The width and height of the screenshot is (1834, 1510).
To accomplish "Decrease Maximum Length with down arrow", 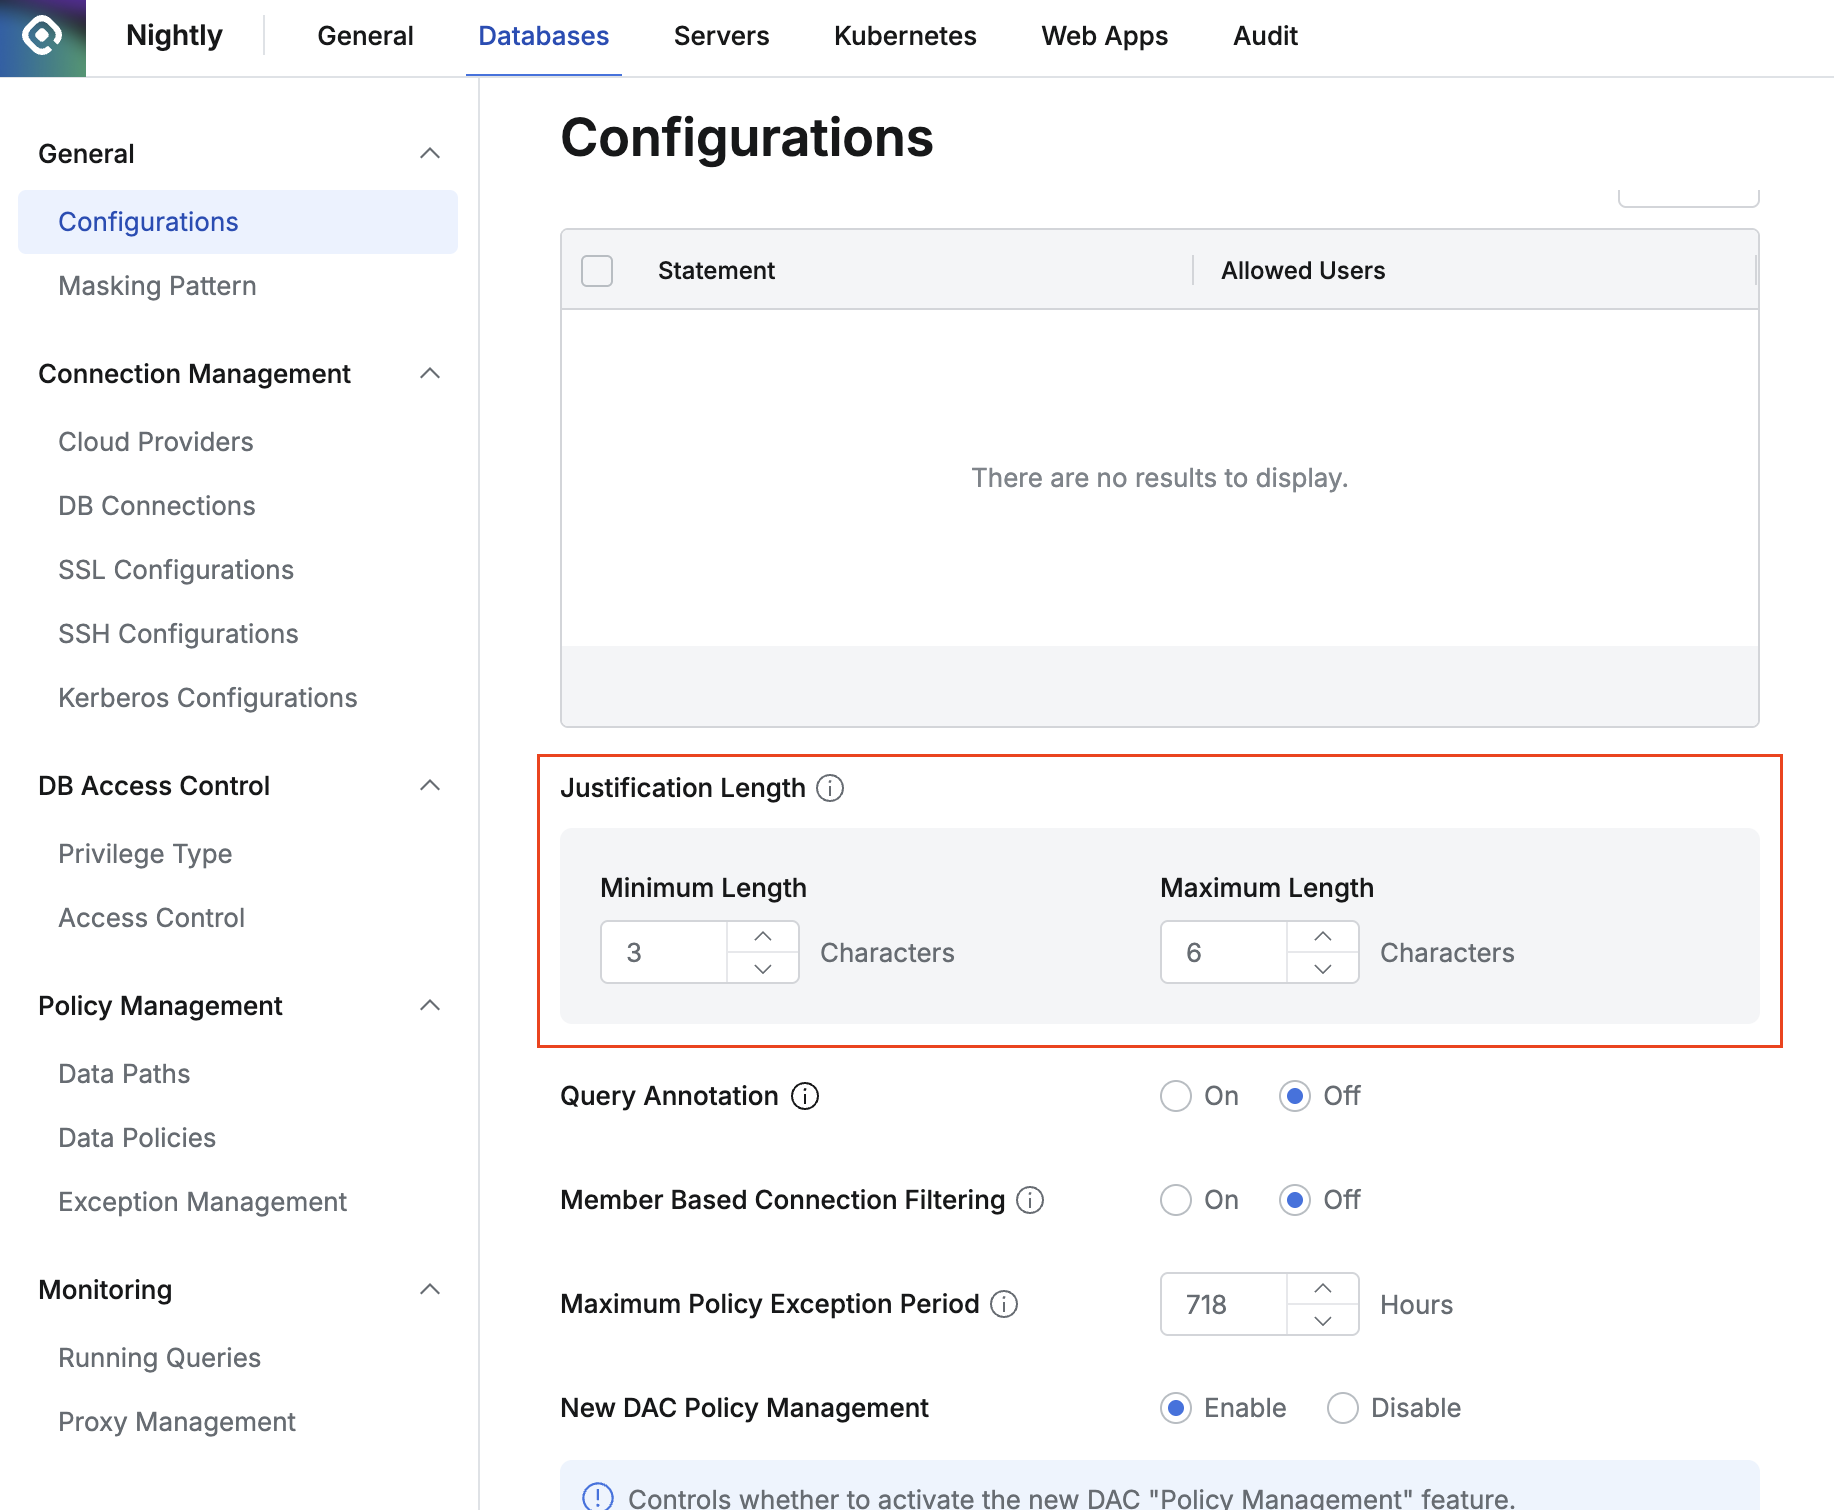I will [x=1322, y=968].
